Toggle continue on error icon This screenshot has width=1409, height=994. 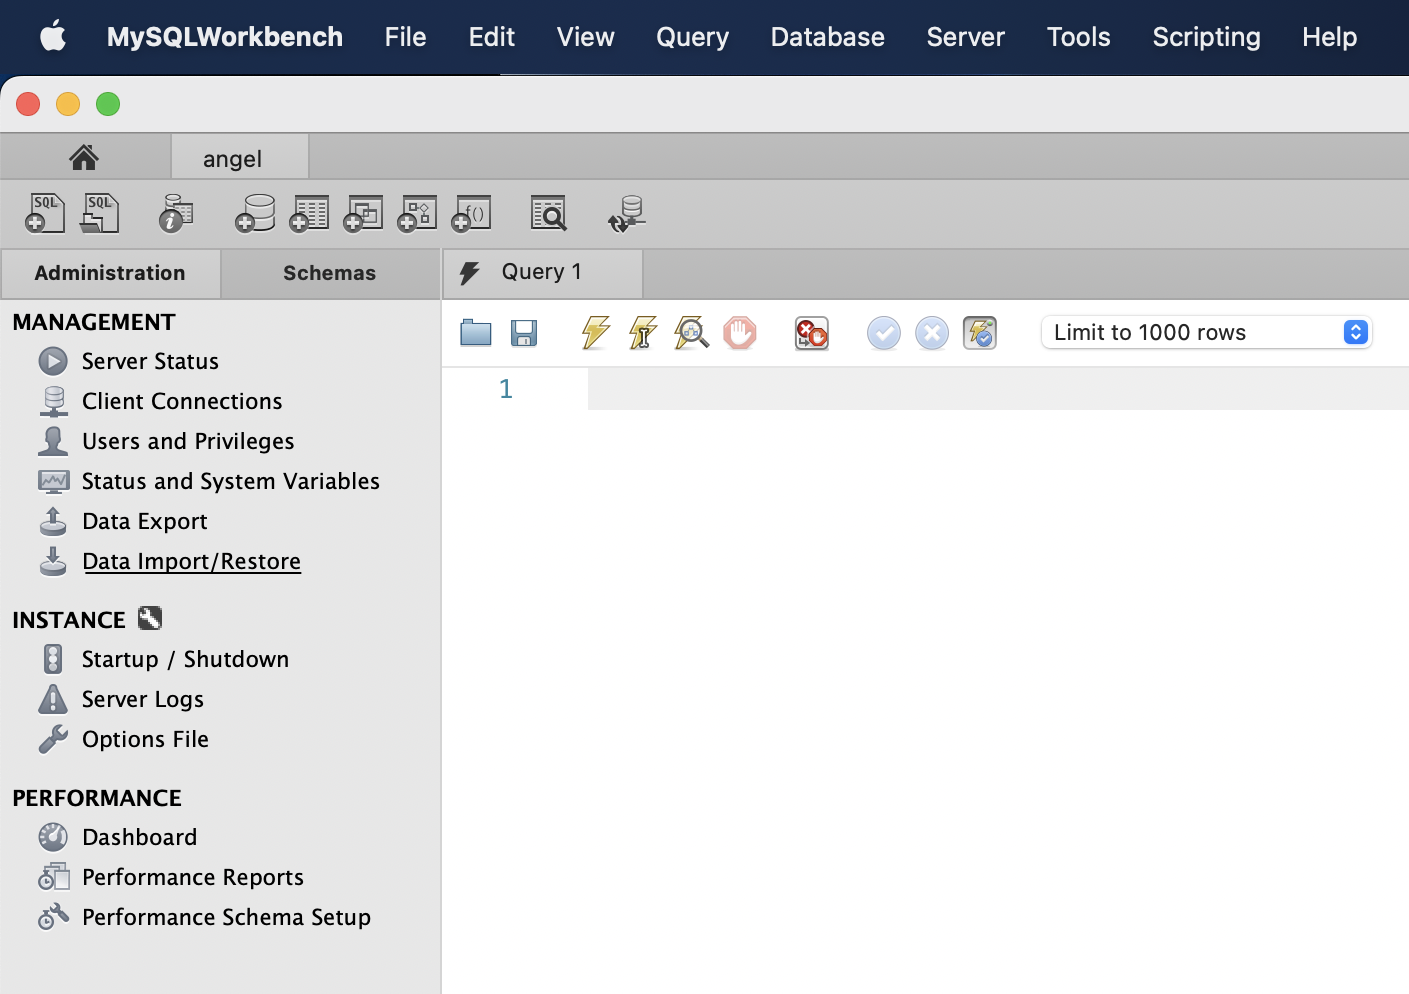pyautogui.click(x=812, y=333)
